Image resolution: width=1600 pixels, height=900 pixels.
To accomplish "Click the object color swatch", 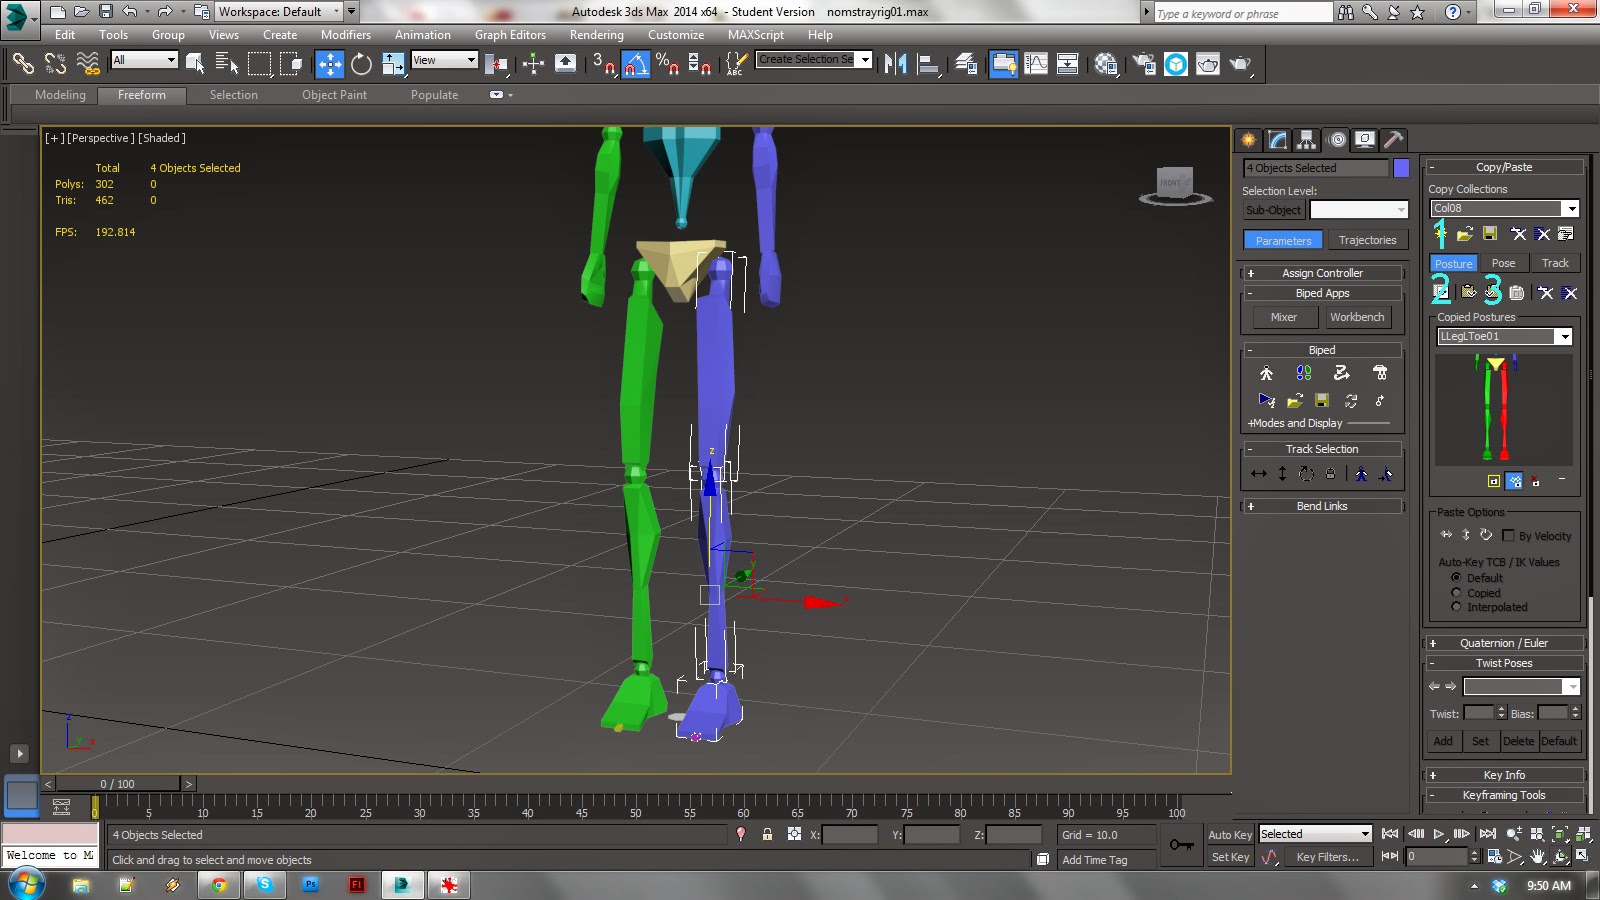I will (x=1401, y=168).
